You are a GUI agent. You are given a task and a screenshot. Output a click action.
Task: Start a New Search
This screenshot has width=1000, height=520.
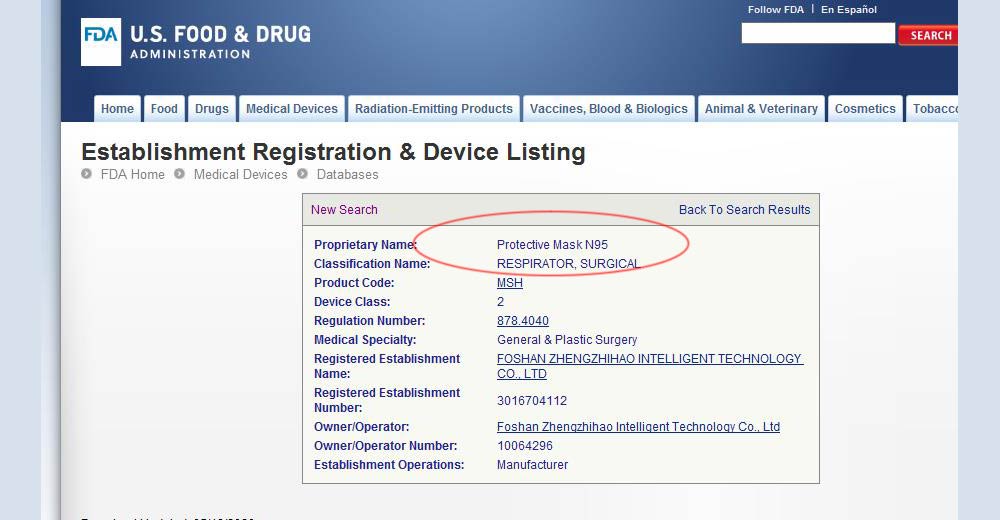point(344,210)
